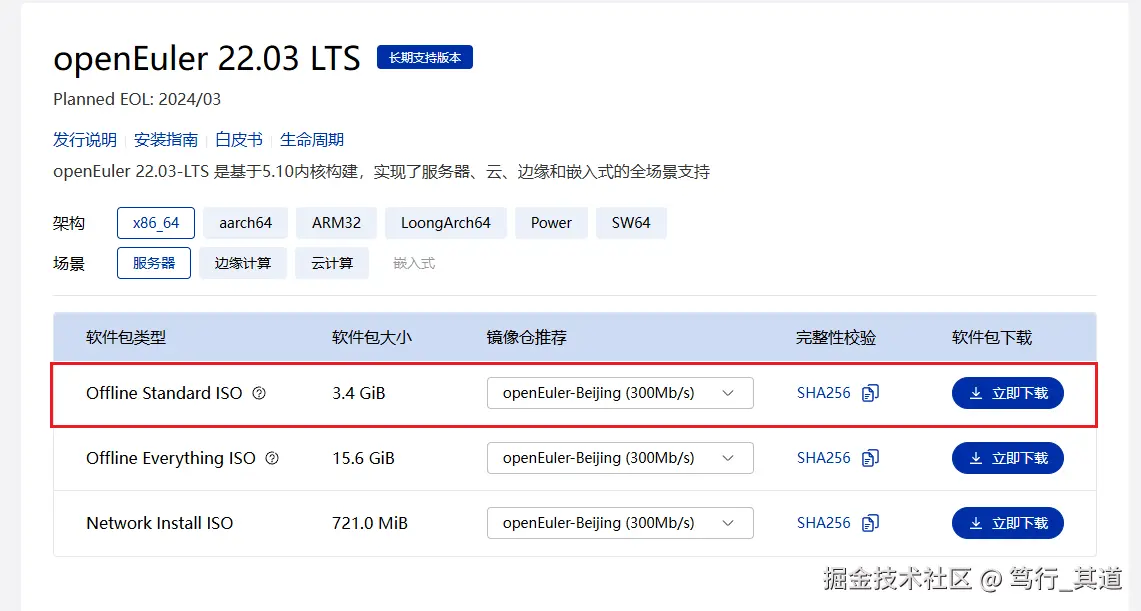Click SHA256 text link for Network Install ISO

pyautogui.click(x=824, y=522)
